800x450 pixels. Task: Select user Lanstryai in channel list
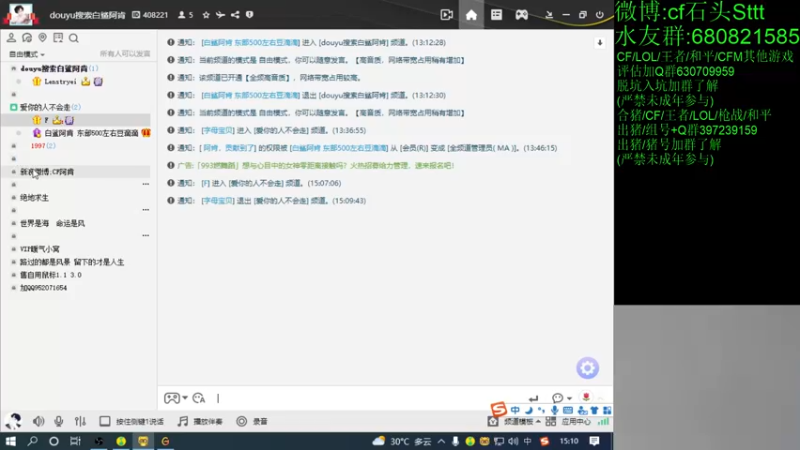(x=60, y=82)
